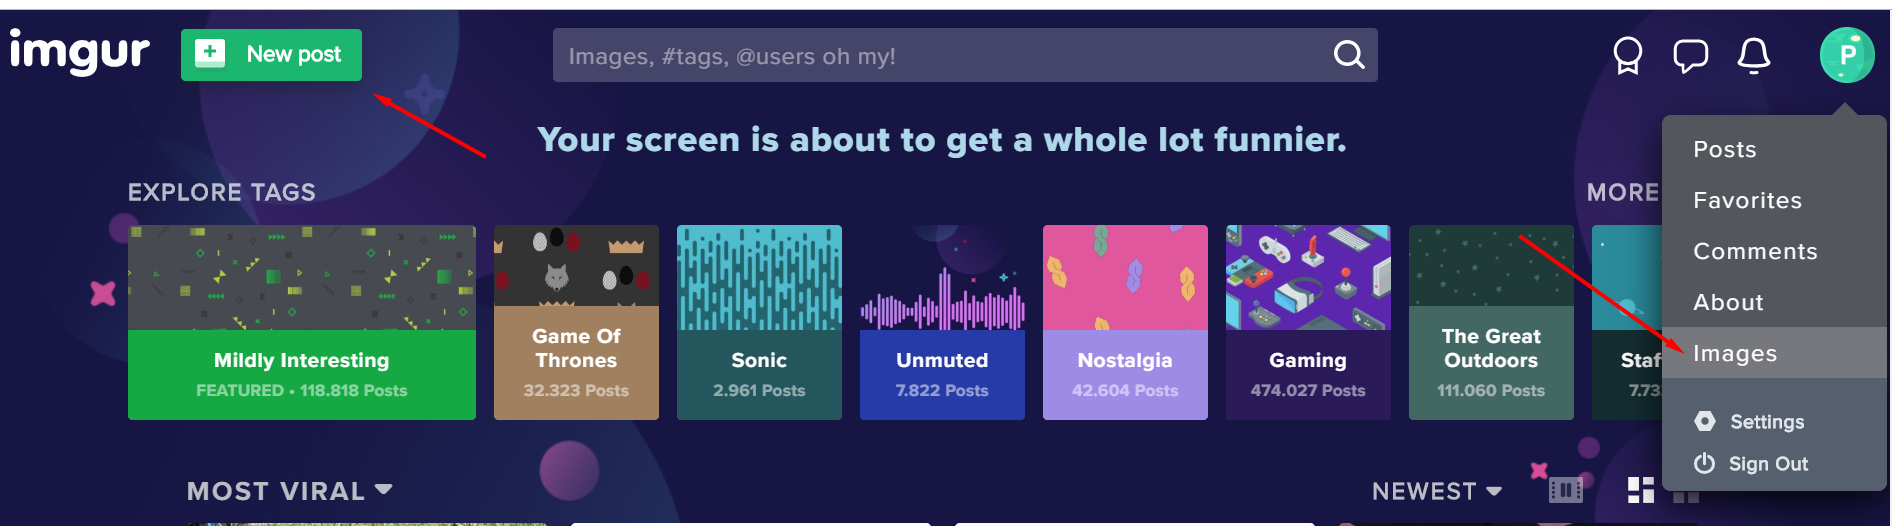The image size is (1892, 526).
Task: Click the search input field
Action: pos(940,56)
